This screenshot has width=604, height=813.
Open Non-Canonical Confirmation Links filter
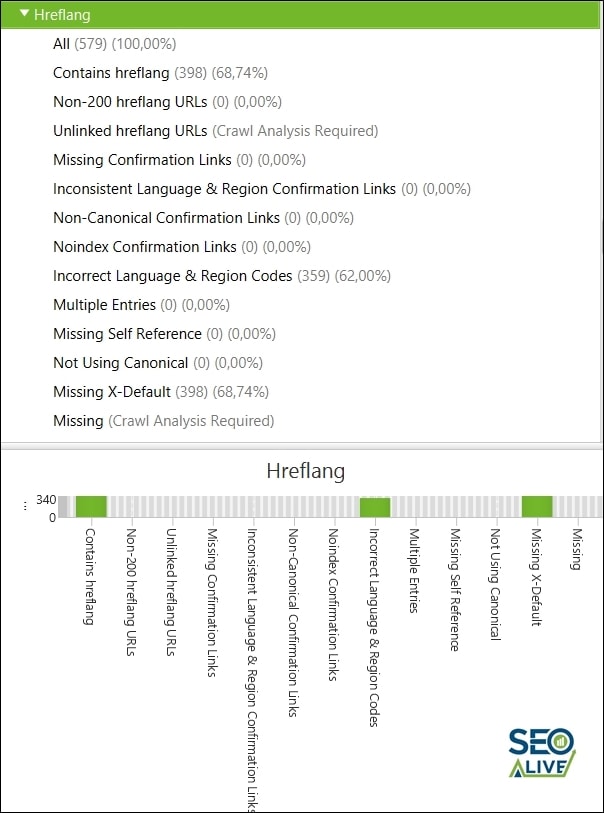(203, 218)
